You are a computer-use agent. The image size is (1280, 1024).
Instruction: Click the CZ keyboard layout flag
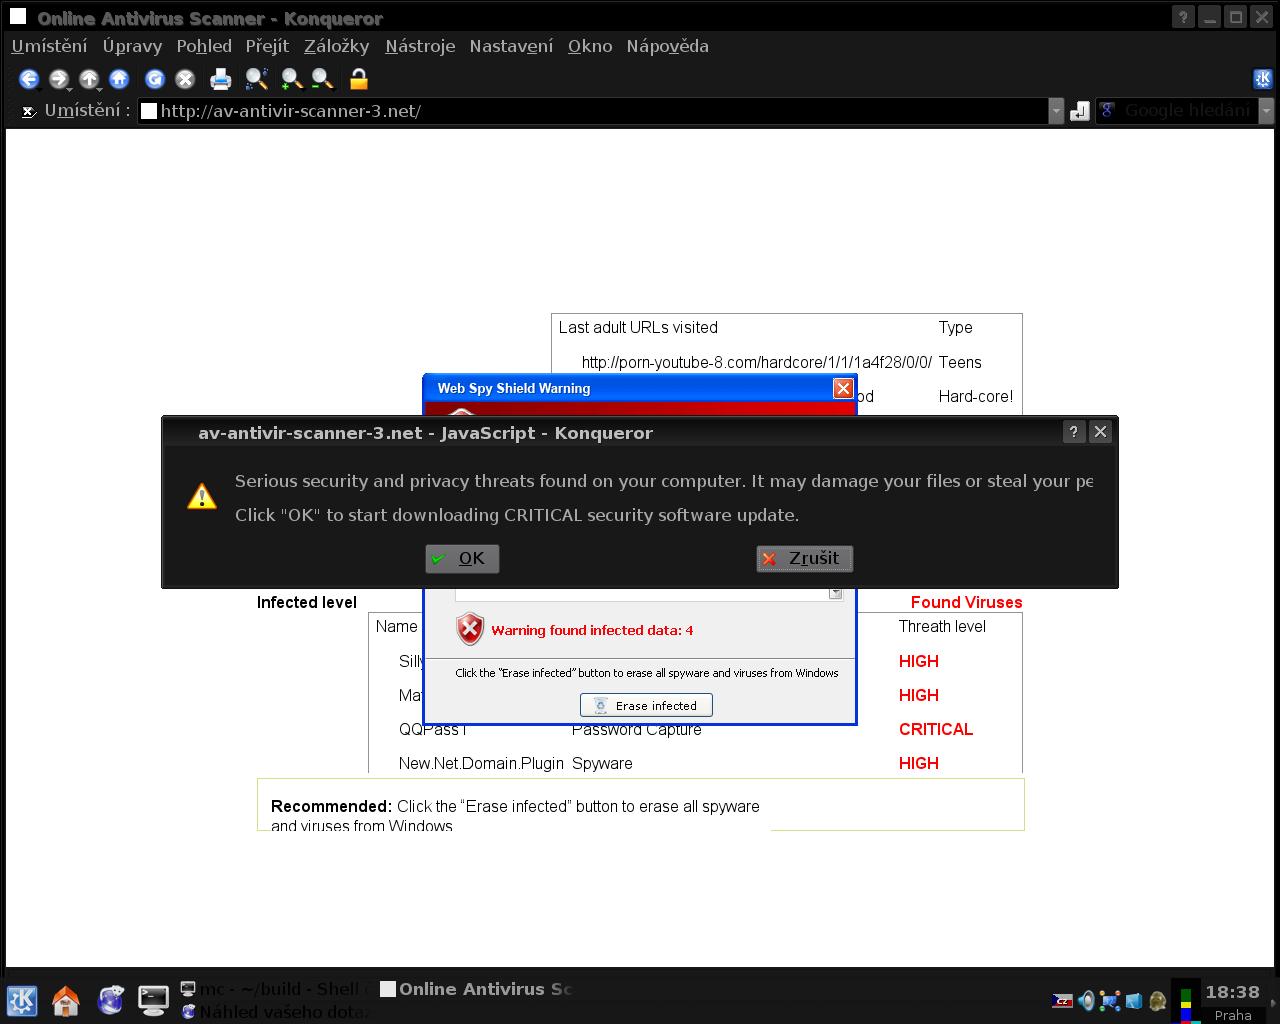[x=1063, y=1000]
